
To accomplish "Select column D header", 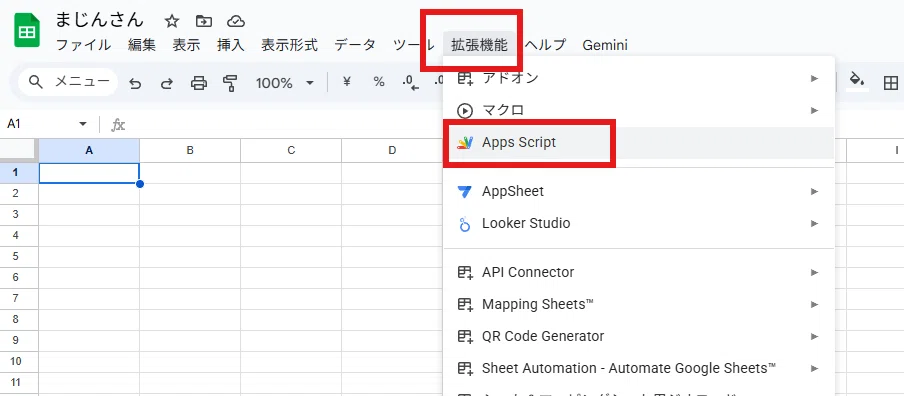I will 392,150.
